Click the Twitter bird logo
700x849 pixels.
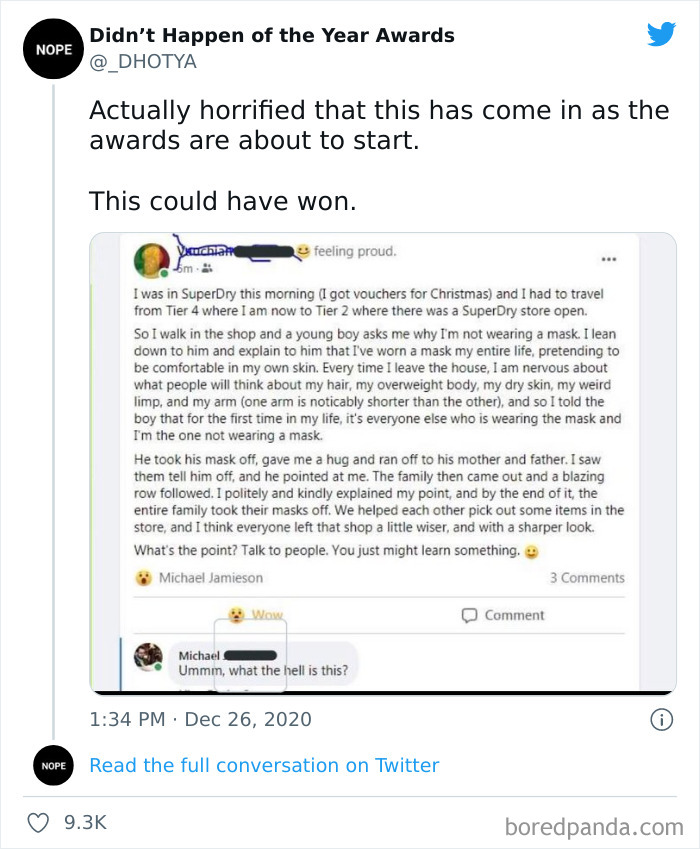point(662,33)
